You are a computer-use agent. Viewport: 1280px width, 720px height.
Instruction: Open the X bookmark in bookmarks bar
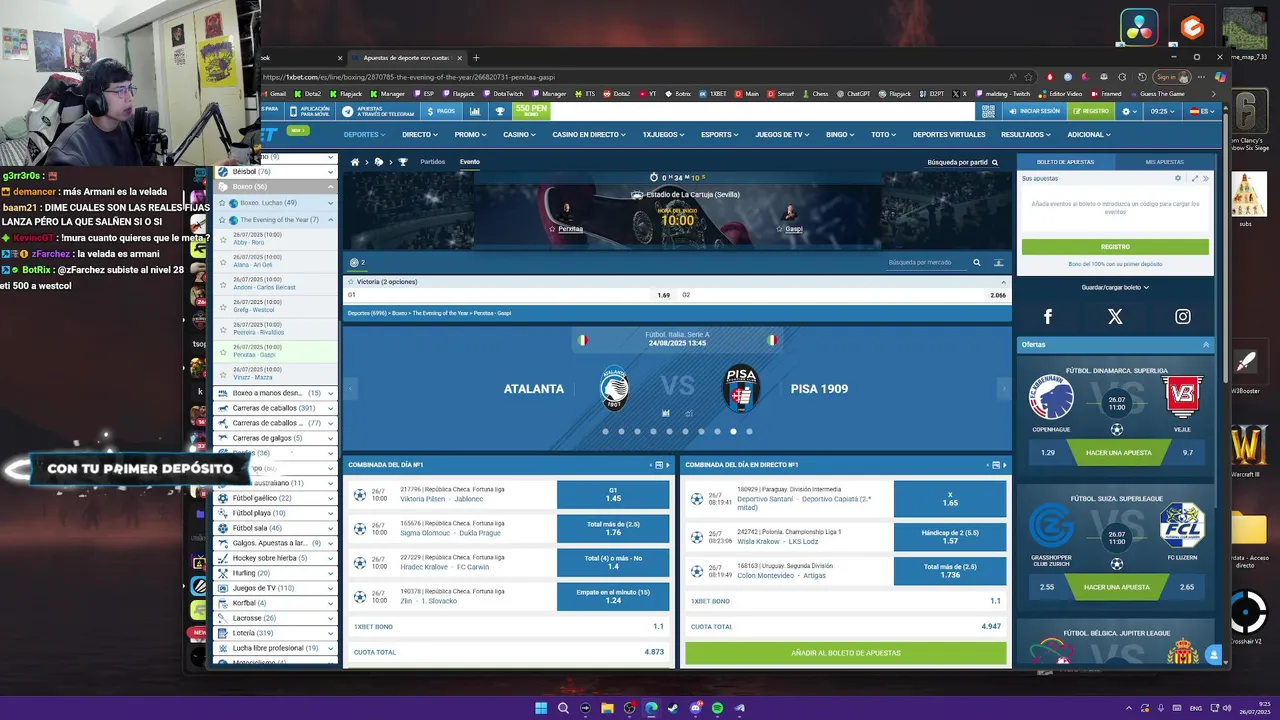pyautogui.click(x=961, y=93)
